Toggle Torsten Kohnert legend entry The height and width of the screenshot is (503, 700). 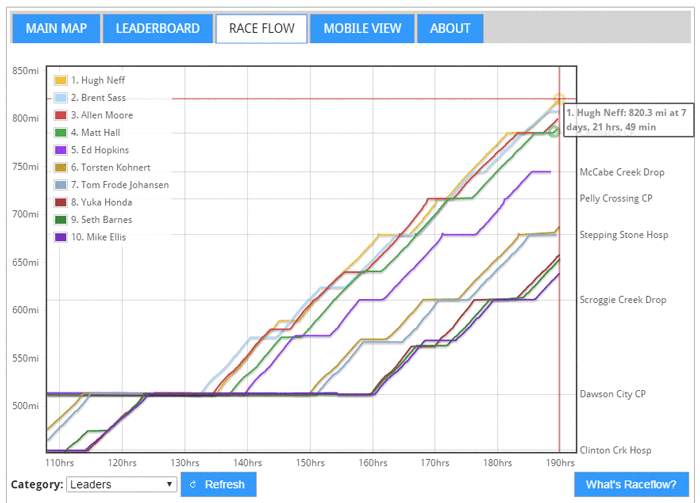click(x=110, y=168)
